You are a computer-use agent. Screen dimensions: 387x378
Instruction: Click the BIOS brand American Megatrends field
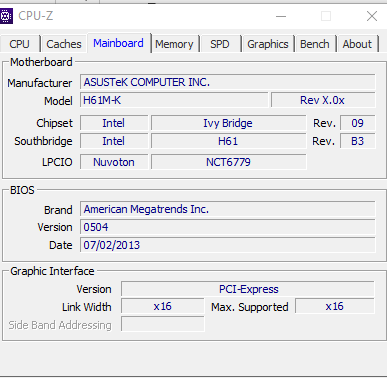228,209
